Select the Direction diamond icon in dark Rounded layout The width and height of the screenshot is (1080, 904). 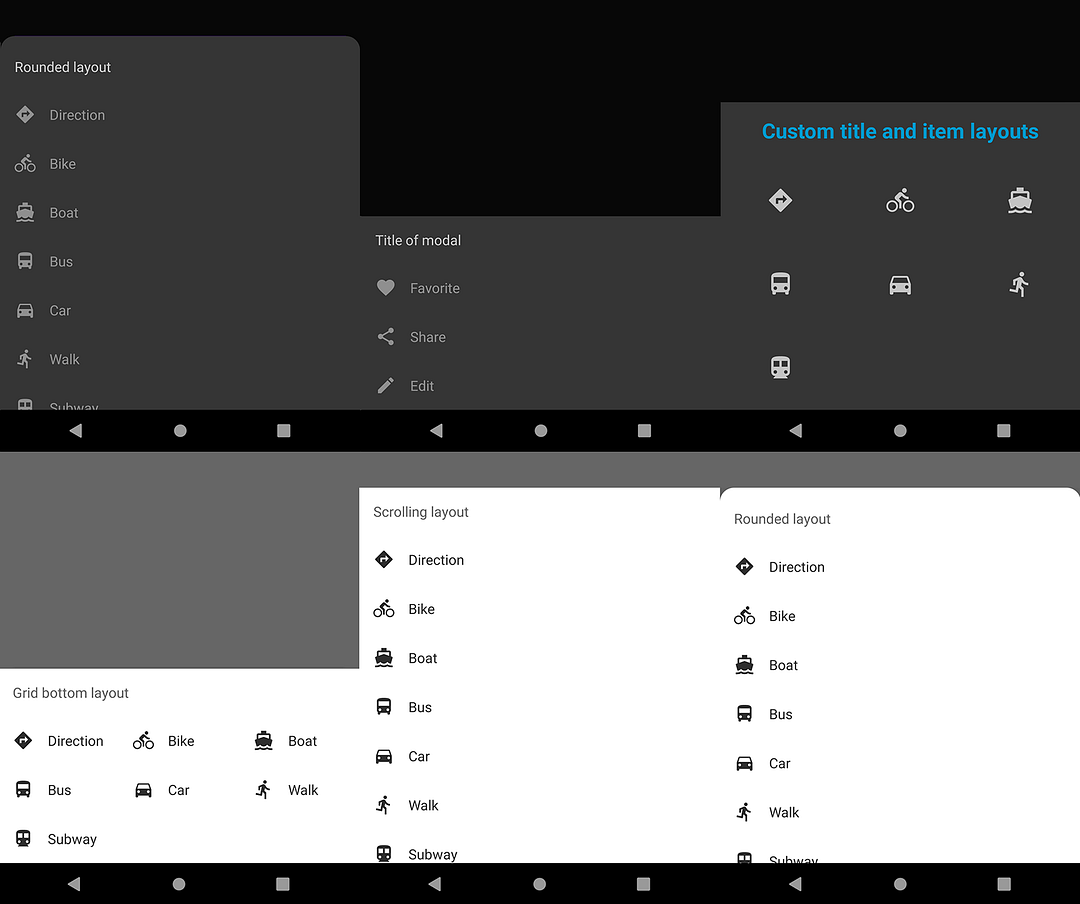25,114
